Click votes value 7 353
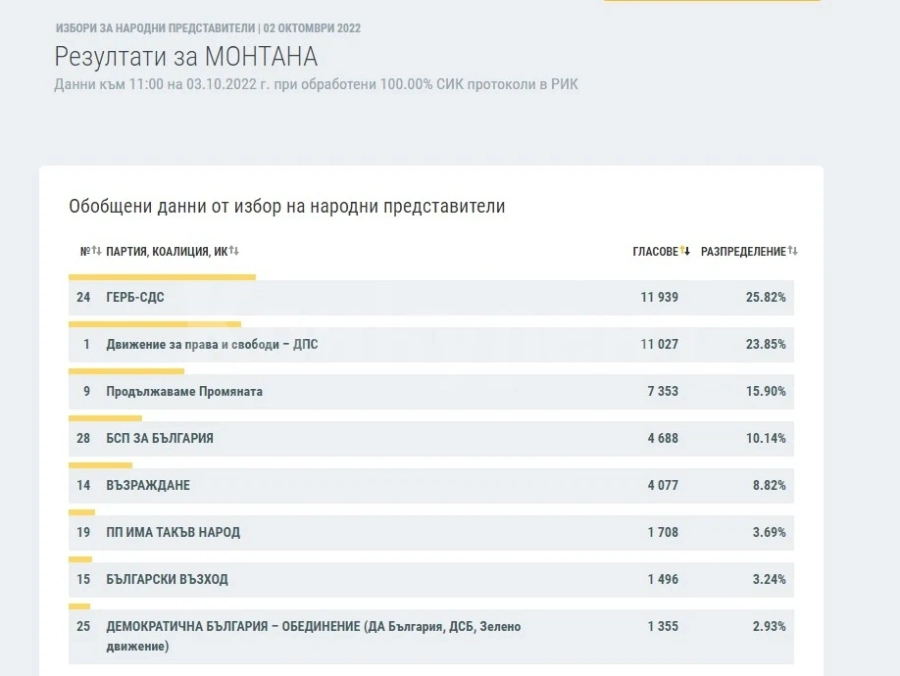This screenshot has height=676, width=900. pyautogui.click(x=663, y=391)
